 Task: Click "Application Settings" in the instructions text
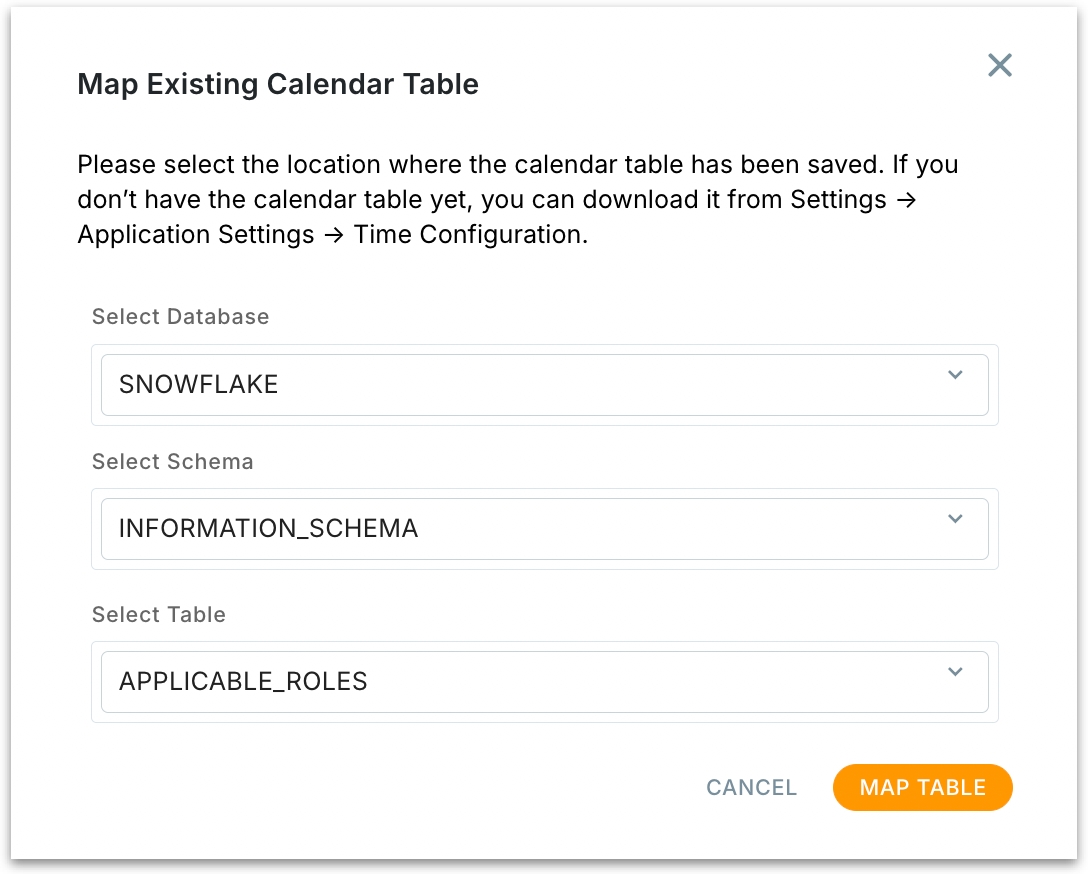pos(198,236)
